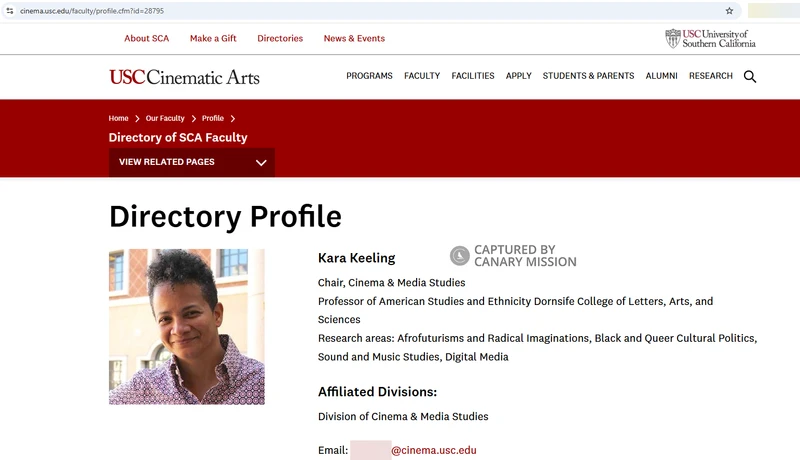Go to Home breadcrumb

[x=118, y=118]
